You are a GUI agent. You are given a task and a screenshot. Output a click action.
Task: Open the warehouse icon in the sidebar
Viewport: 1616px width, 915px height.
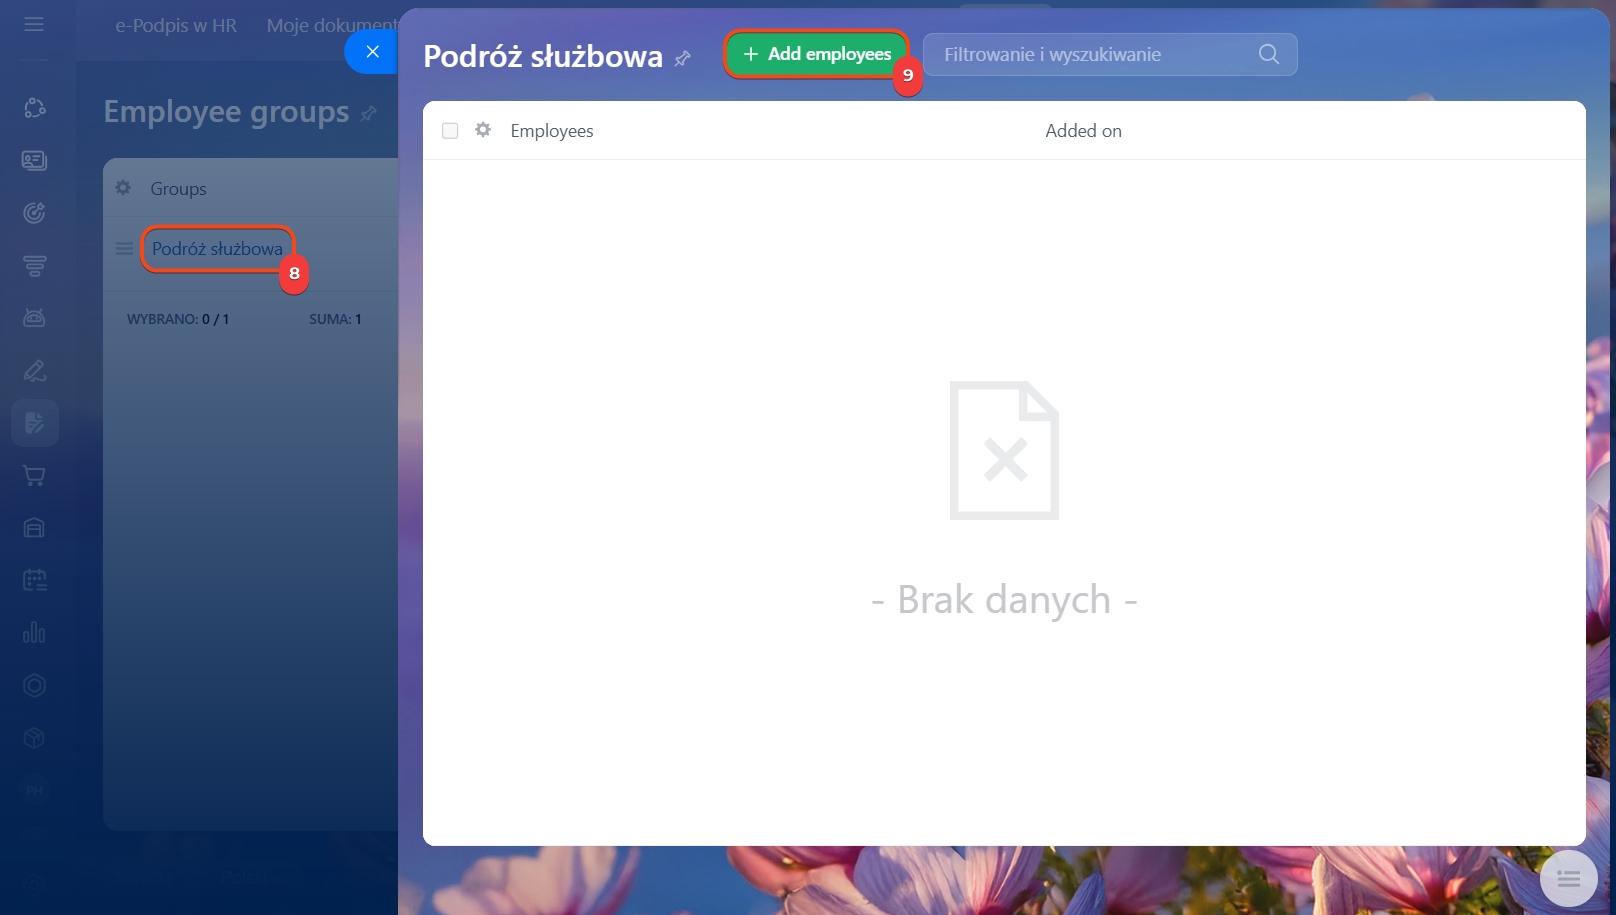pos(34,528)
